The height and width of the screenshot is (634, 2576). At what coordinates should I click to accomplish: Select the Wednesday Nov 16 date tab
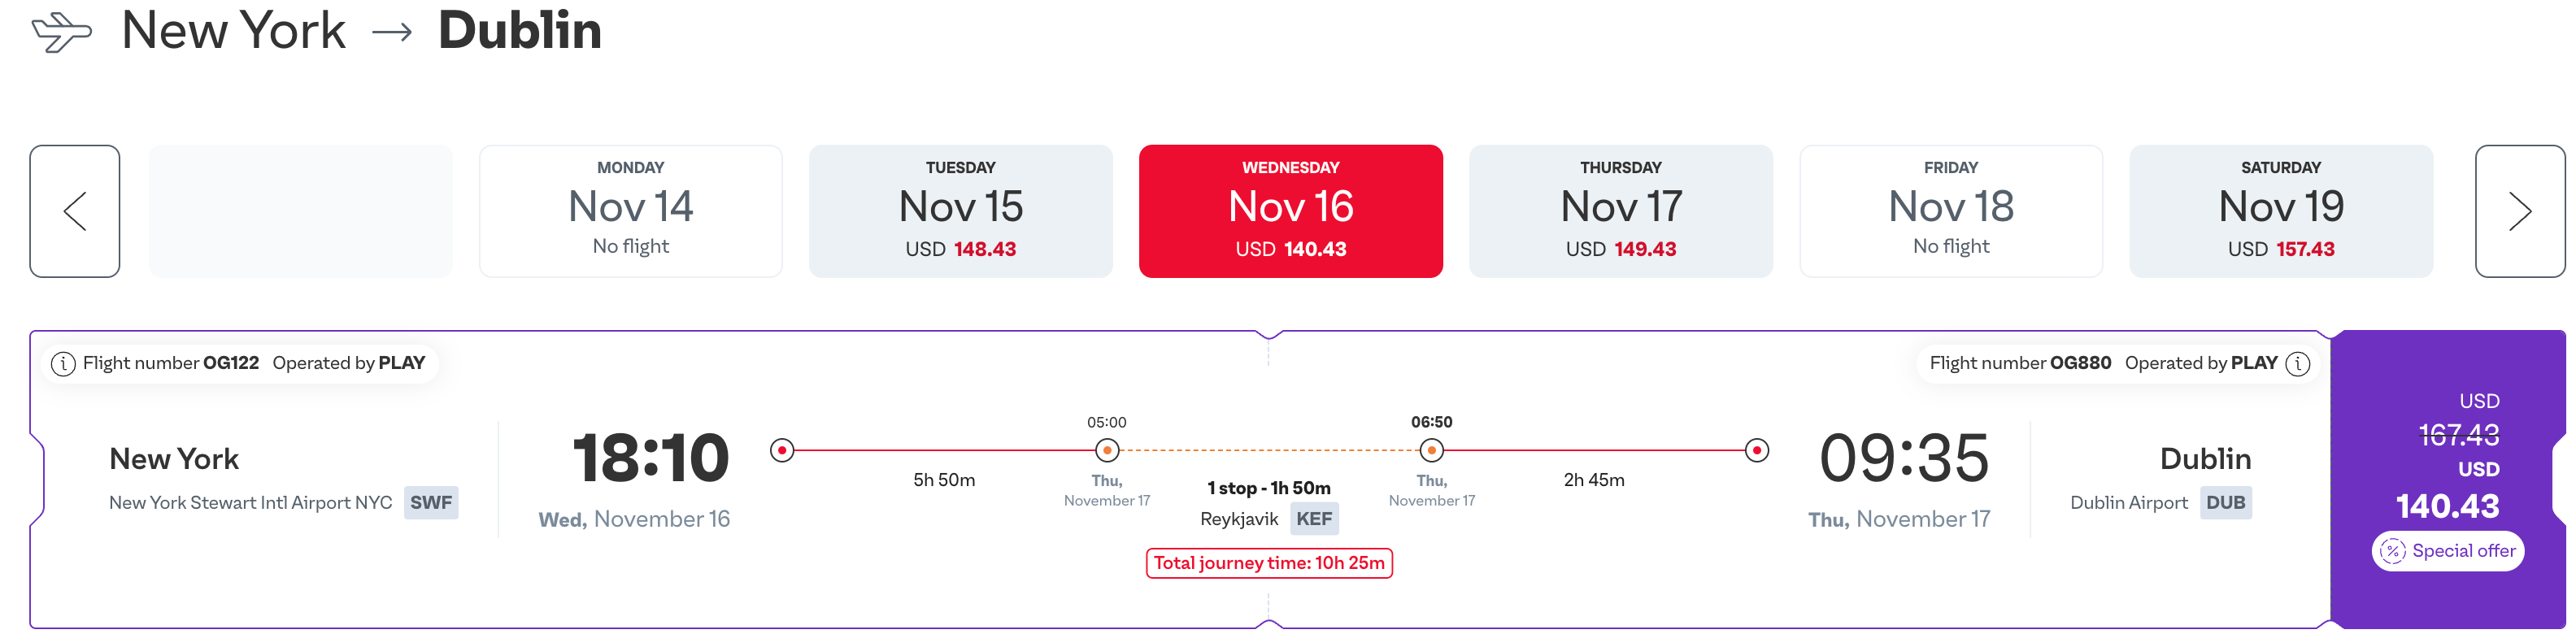1290,211
